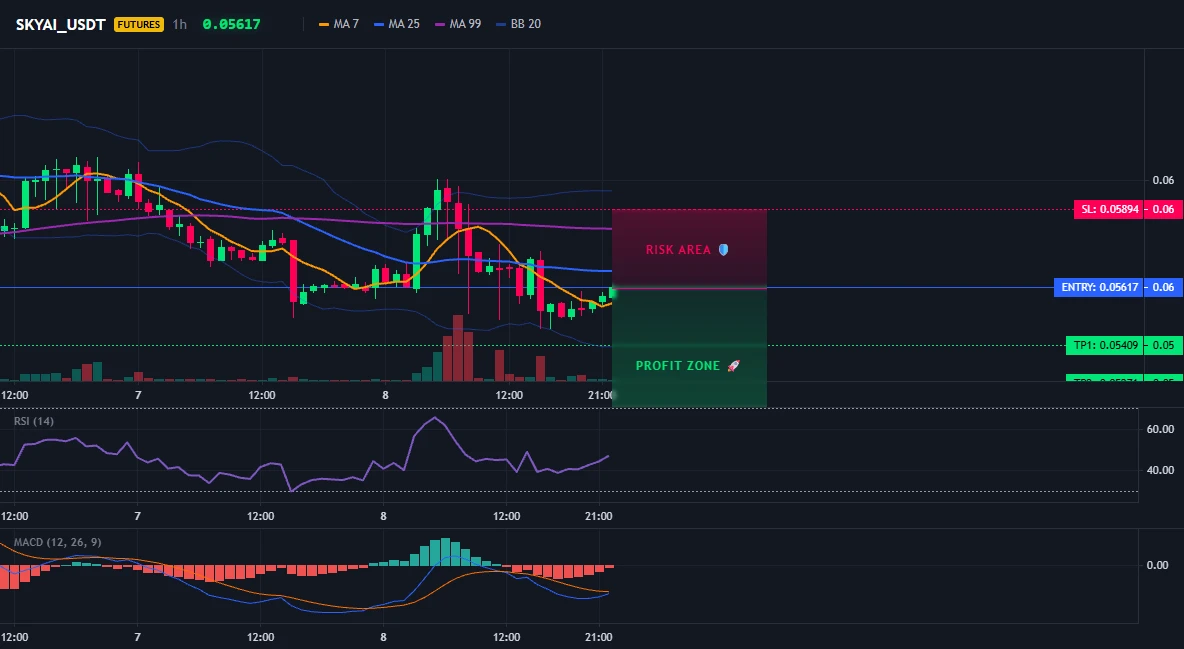1184x649 pixels.
Task: Click date 8 on the price chart time axis
Action: pos(385,395)
